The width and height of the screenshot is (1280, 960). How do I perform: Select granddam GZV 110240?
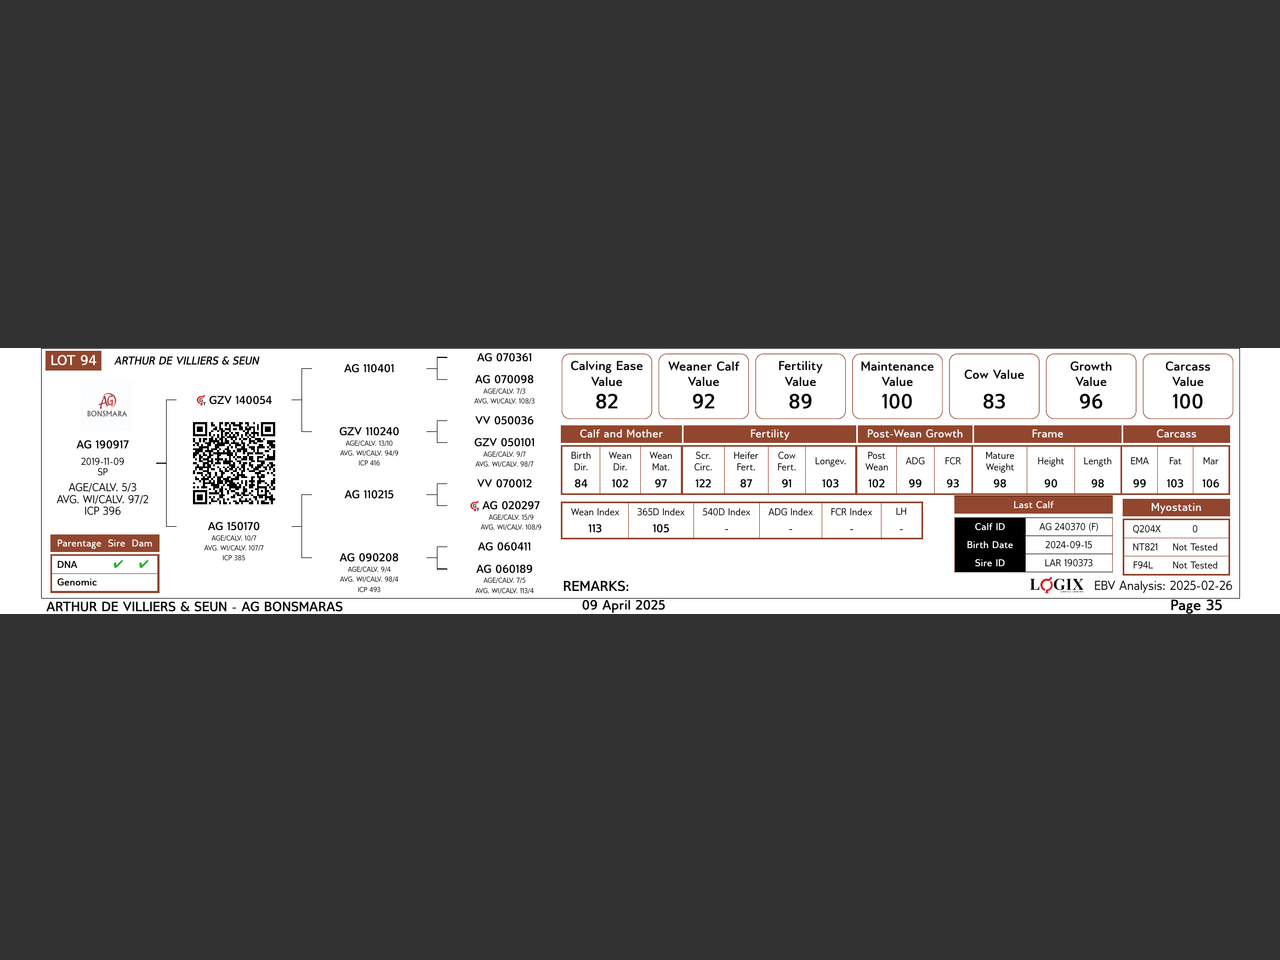369,431
